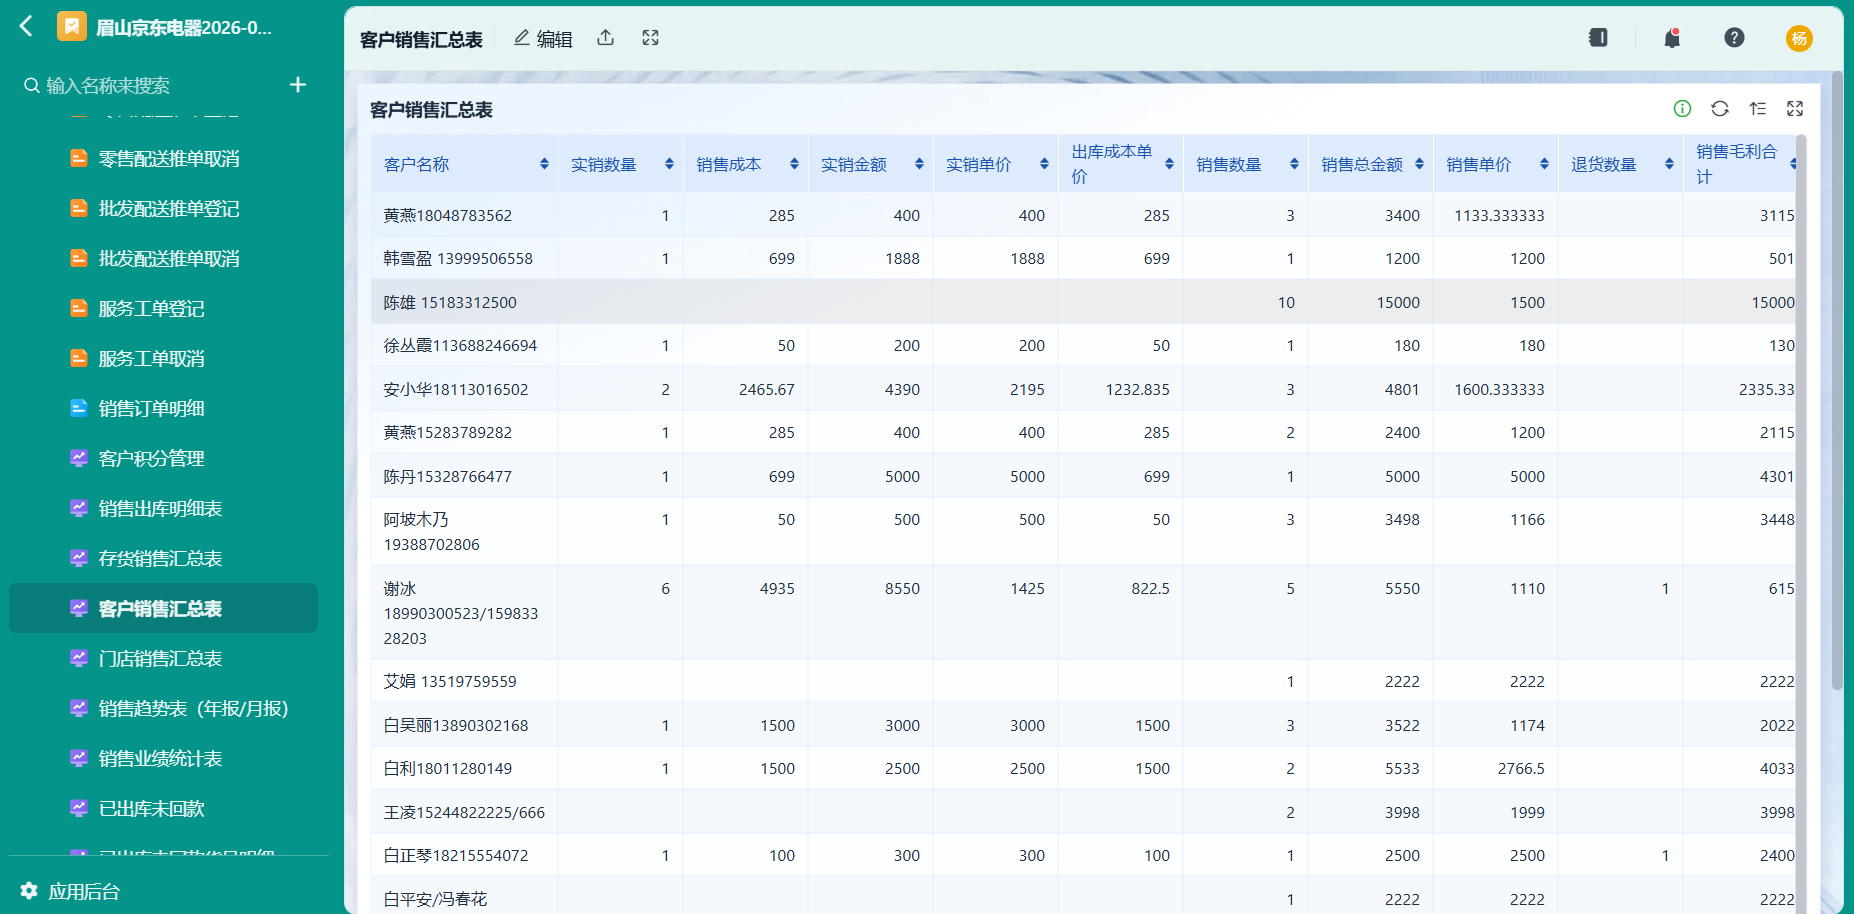Click the back arrow in sidebar header

pyautogui.click(x=27, y=26)
